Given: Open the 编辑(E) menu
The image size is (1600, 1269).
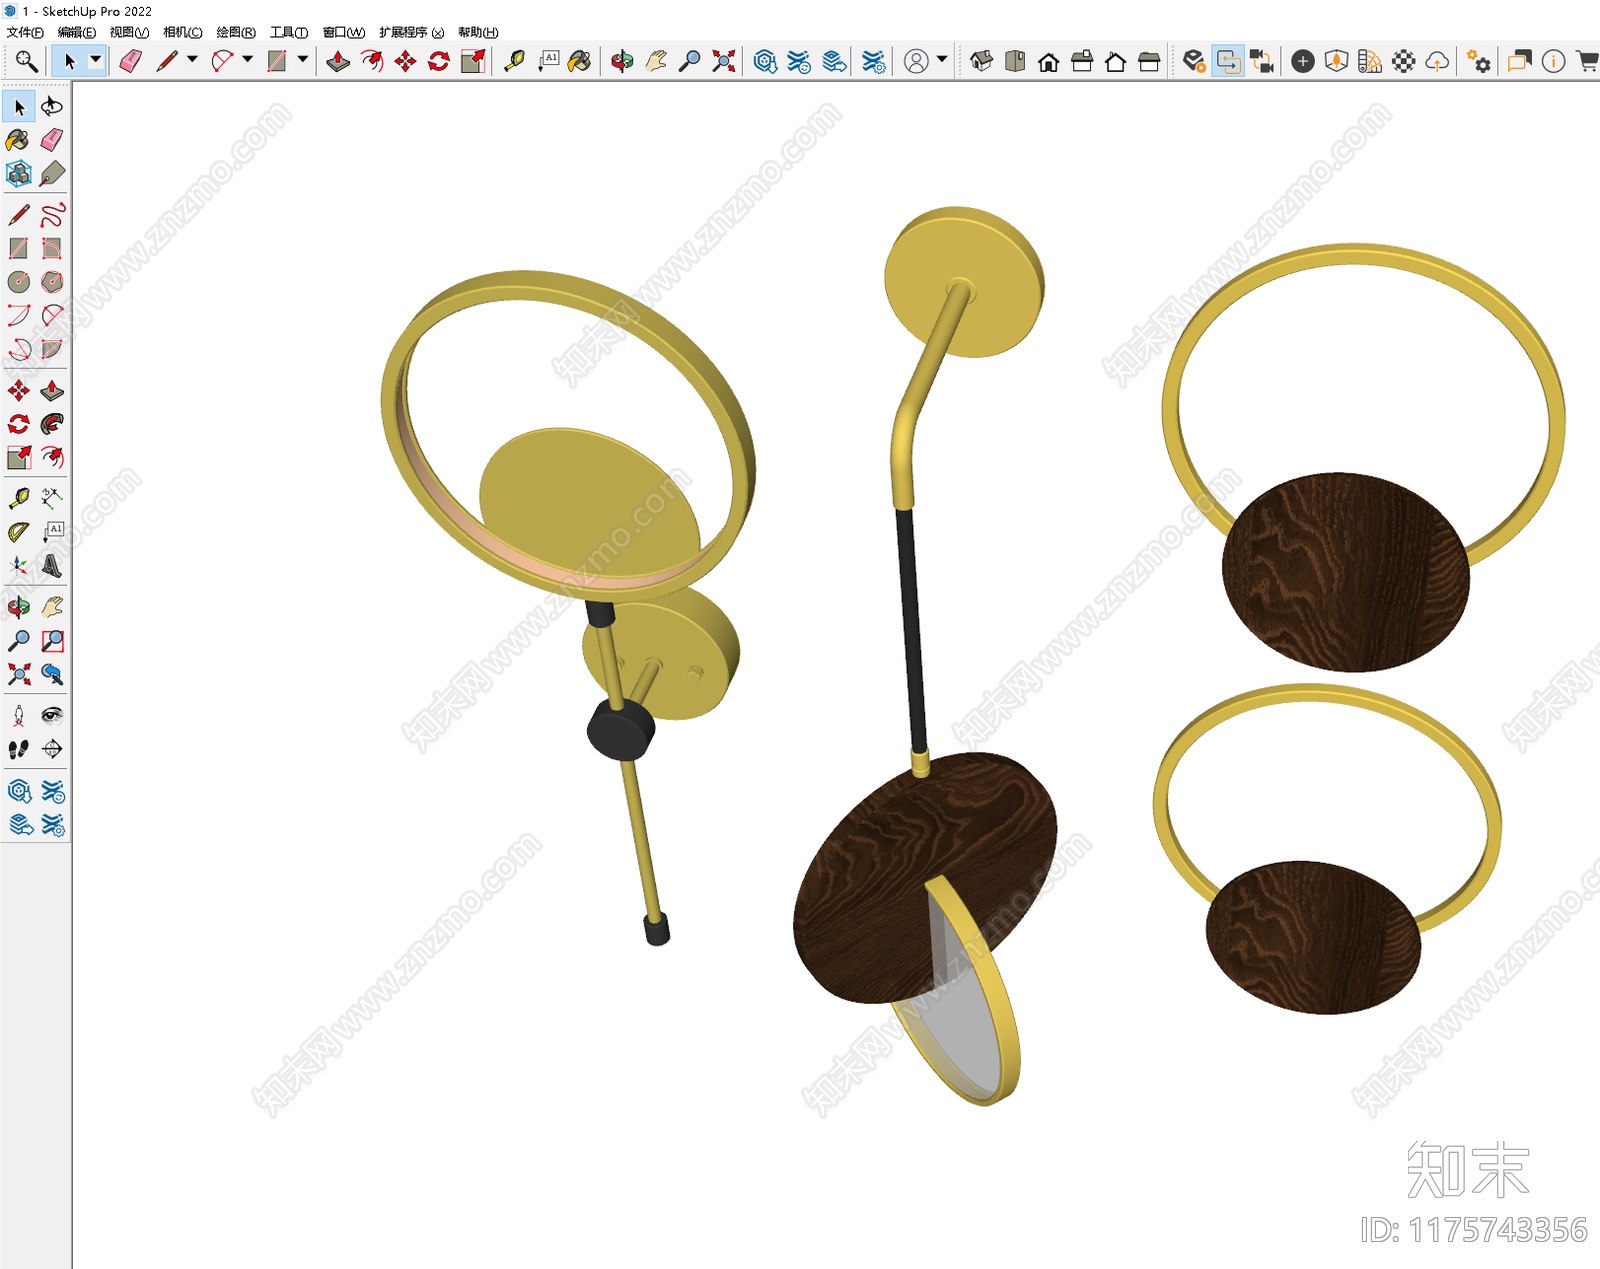Looking at the screenshot, I should 77,32.
